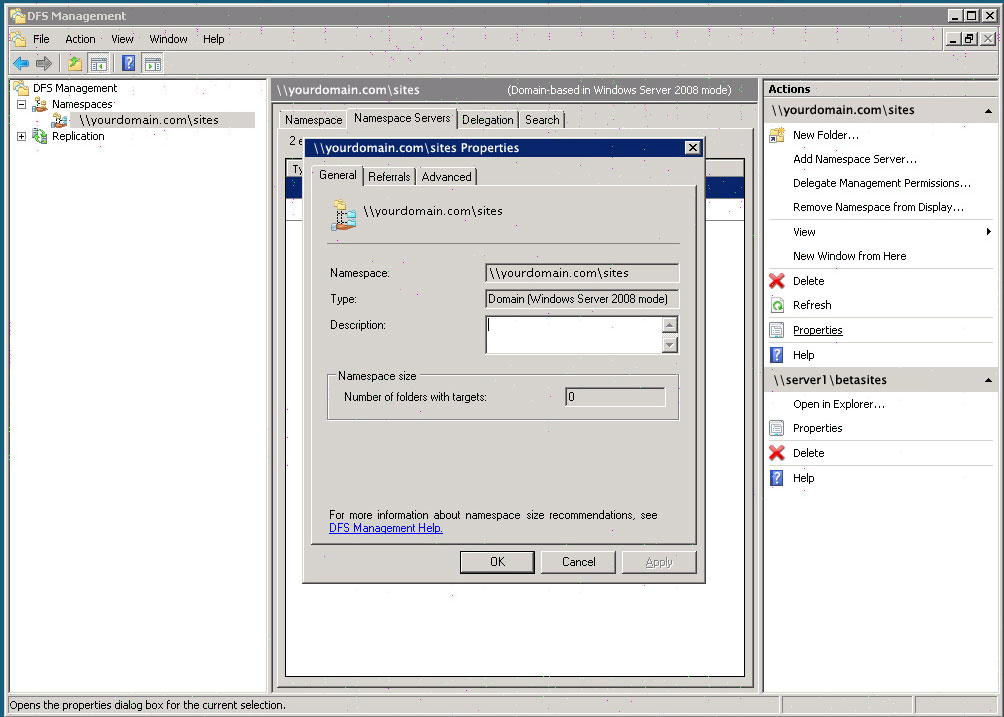Open the DFS Management Help link
Image resolution: width=1004 pixels, height=717 pixels.
coord(385,528)
